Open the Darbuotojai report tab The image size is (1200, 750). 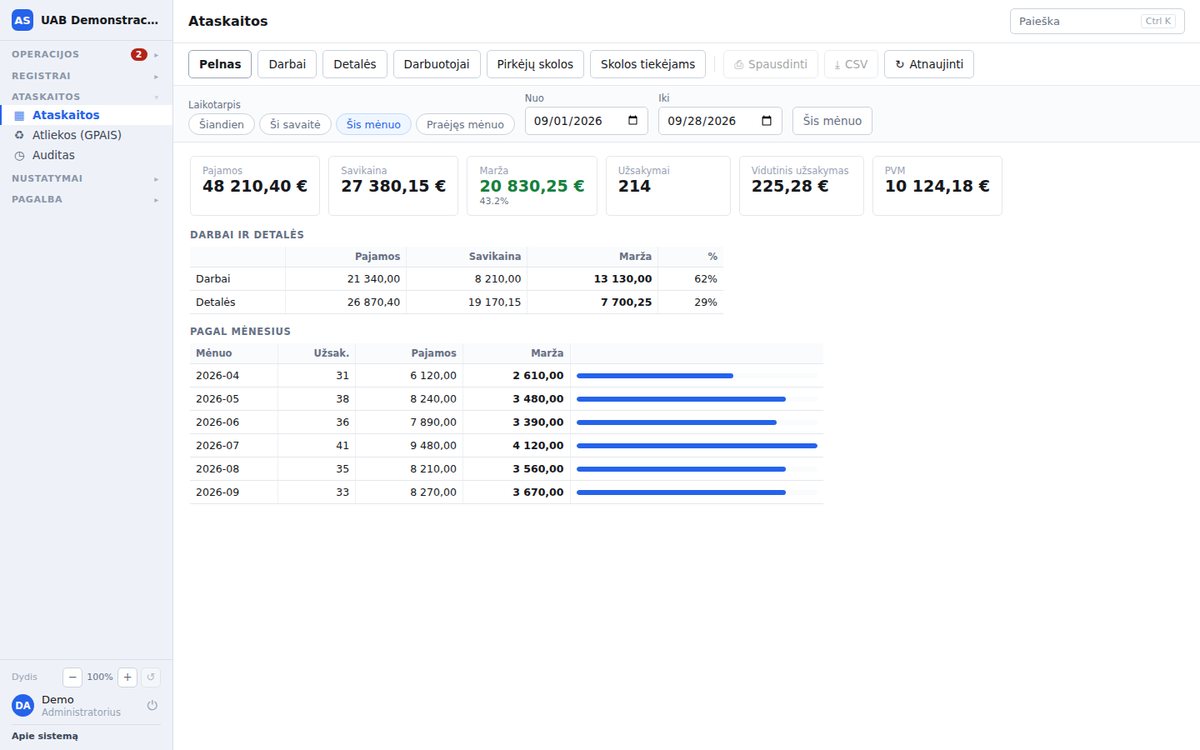click(x=437, y=64)
